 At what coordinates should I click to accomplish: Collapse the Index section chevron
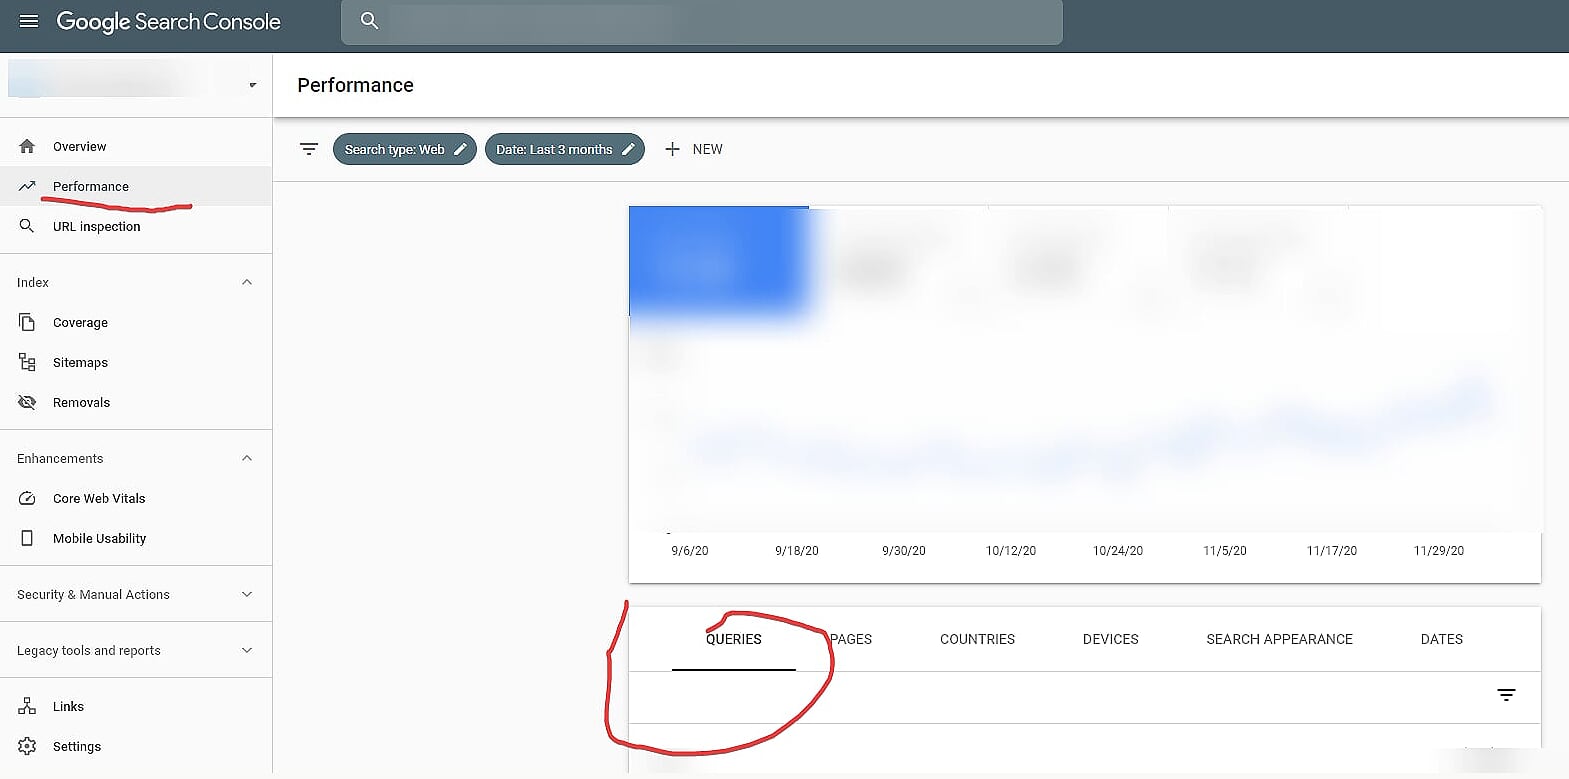point(247,282)
